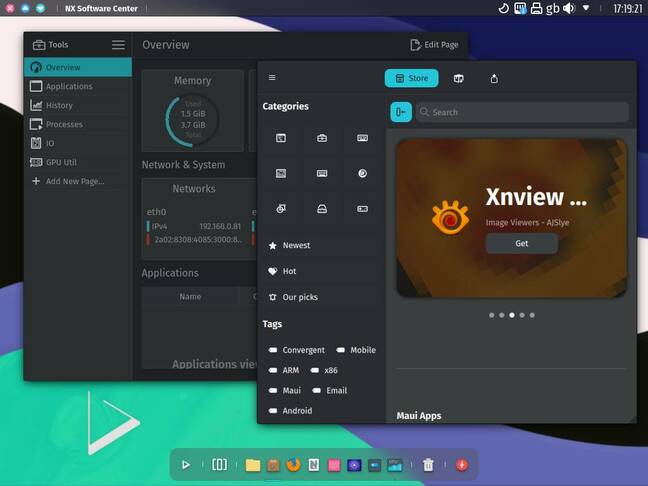Filter by the Email tag

(x=330, y=391)
